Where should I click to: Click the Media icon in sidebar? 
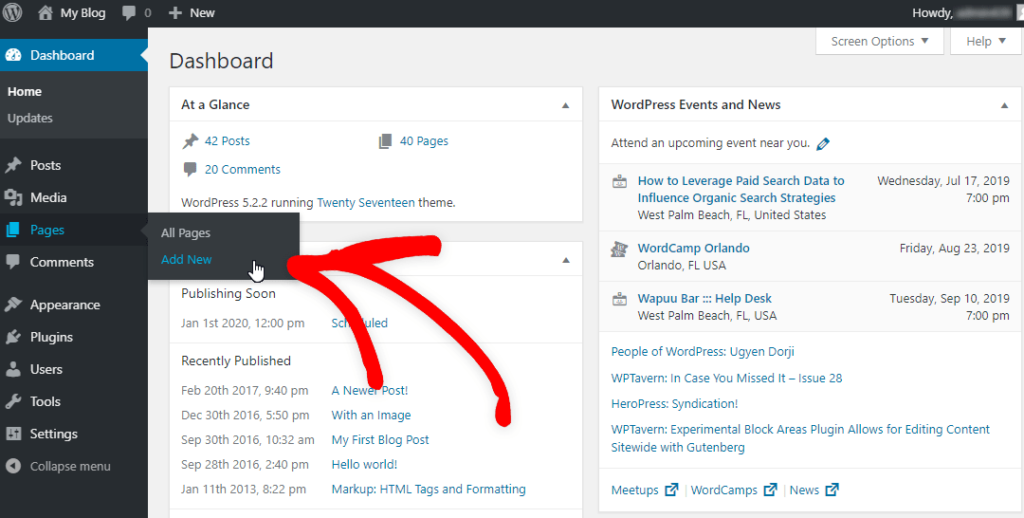(x=13, y=198)
